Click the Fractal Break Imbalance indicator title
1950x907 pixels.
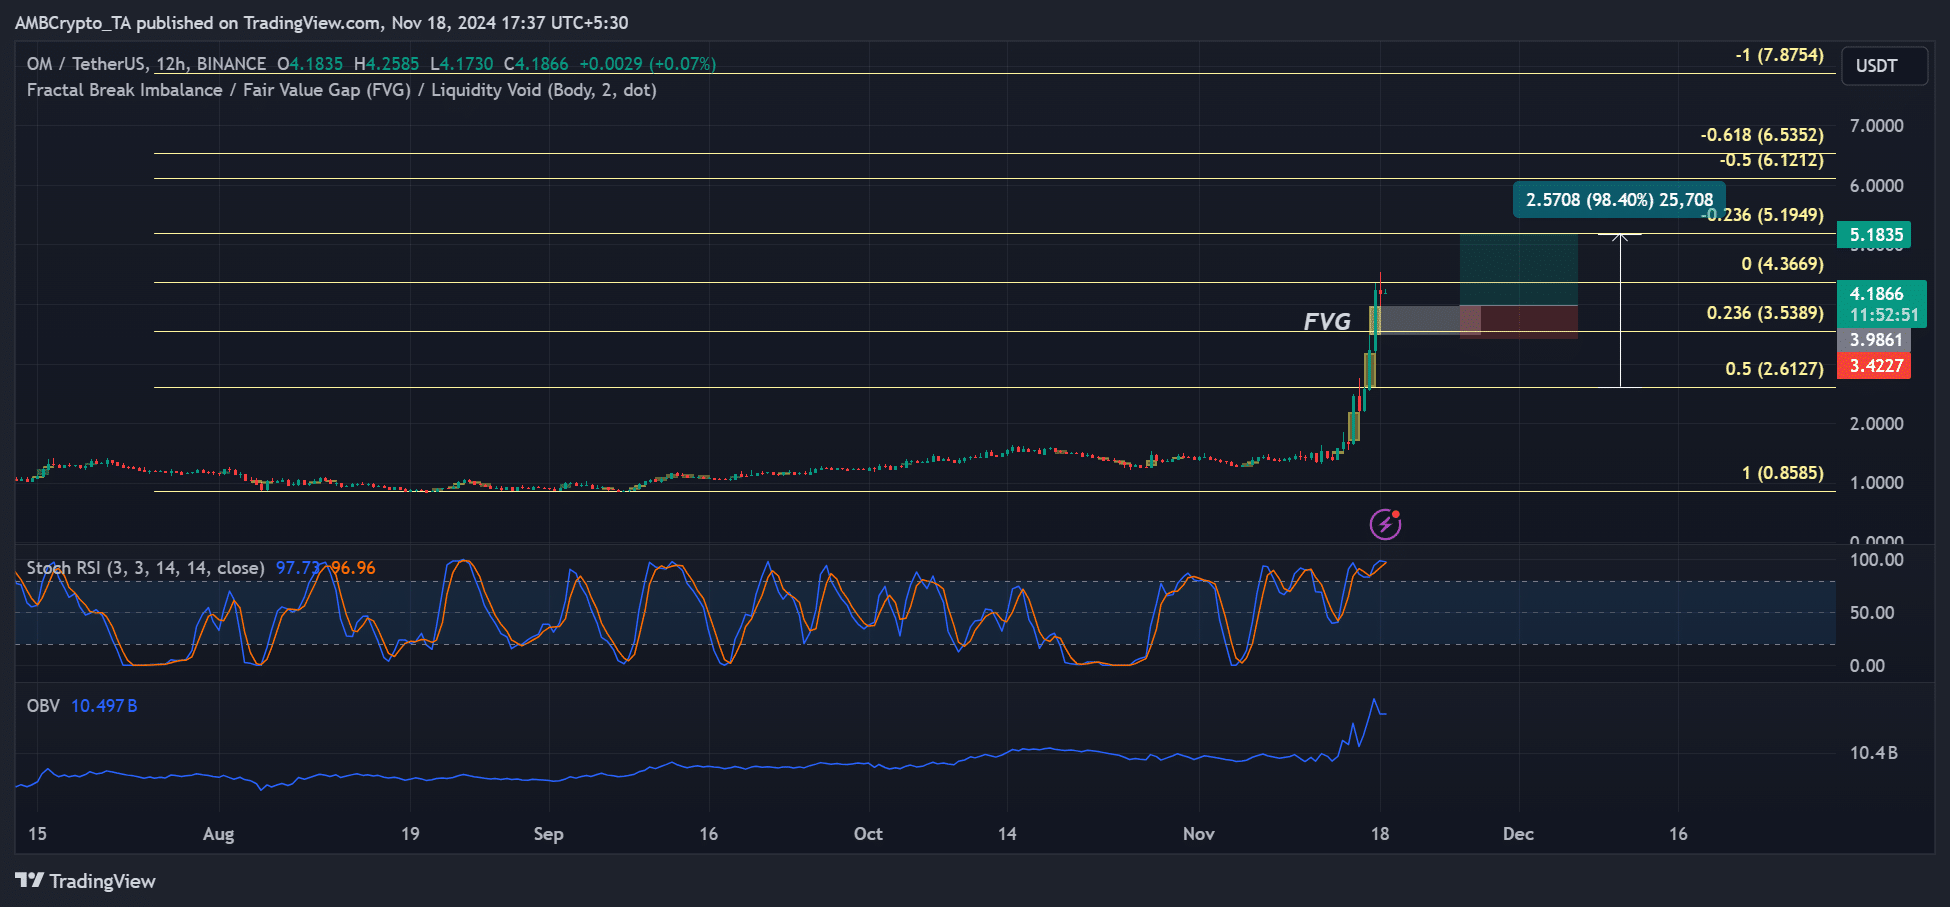tap(341, 90)
